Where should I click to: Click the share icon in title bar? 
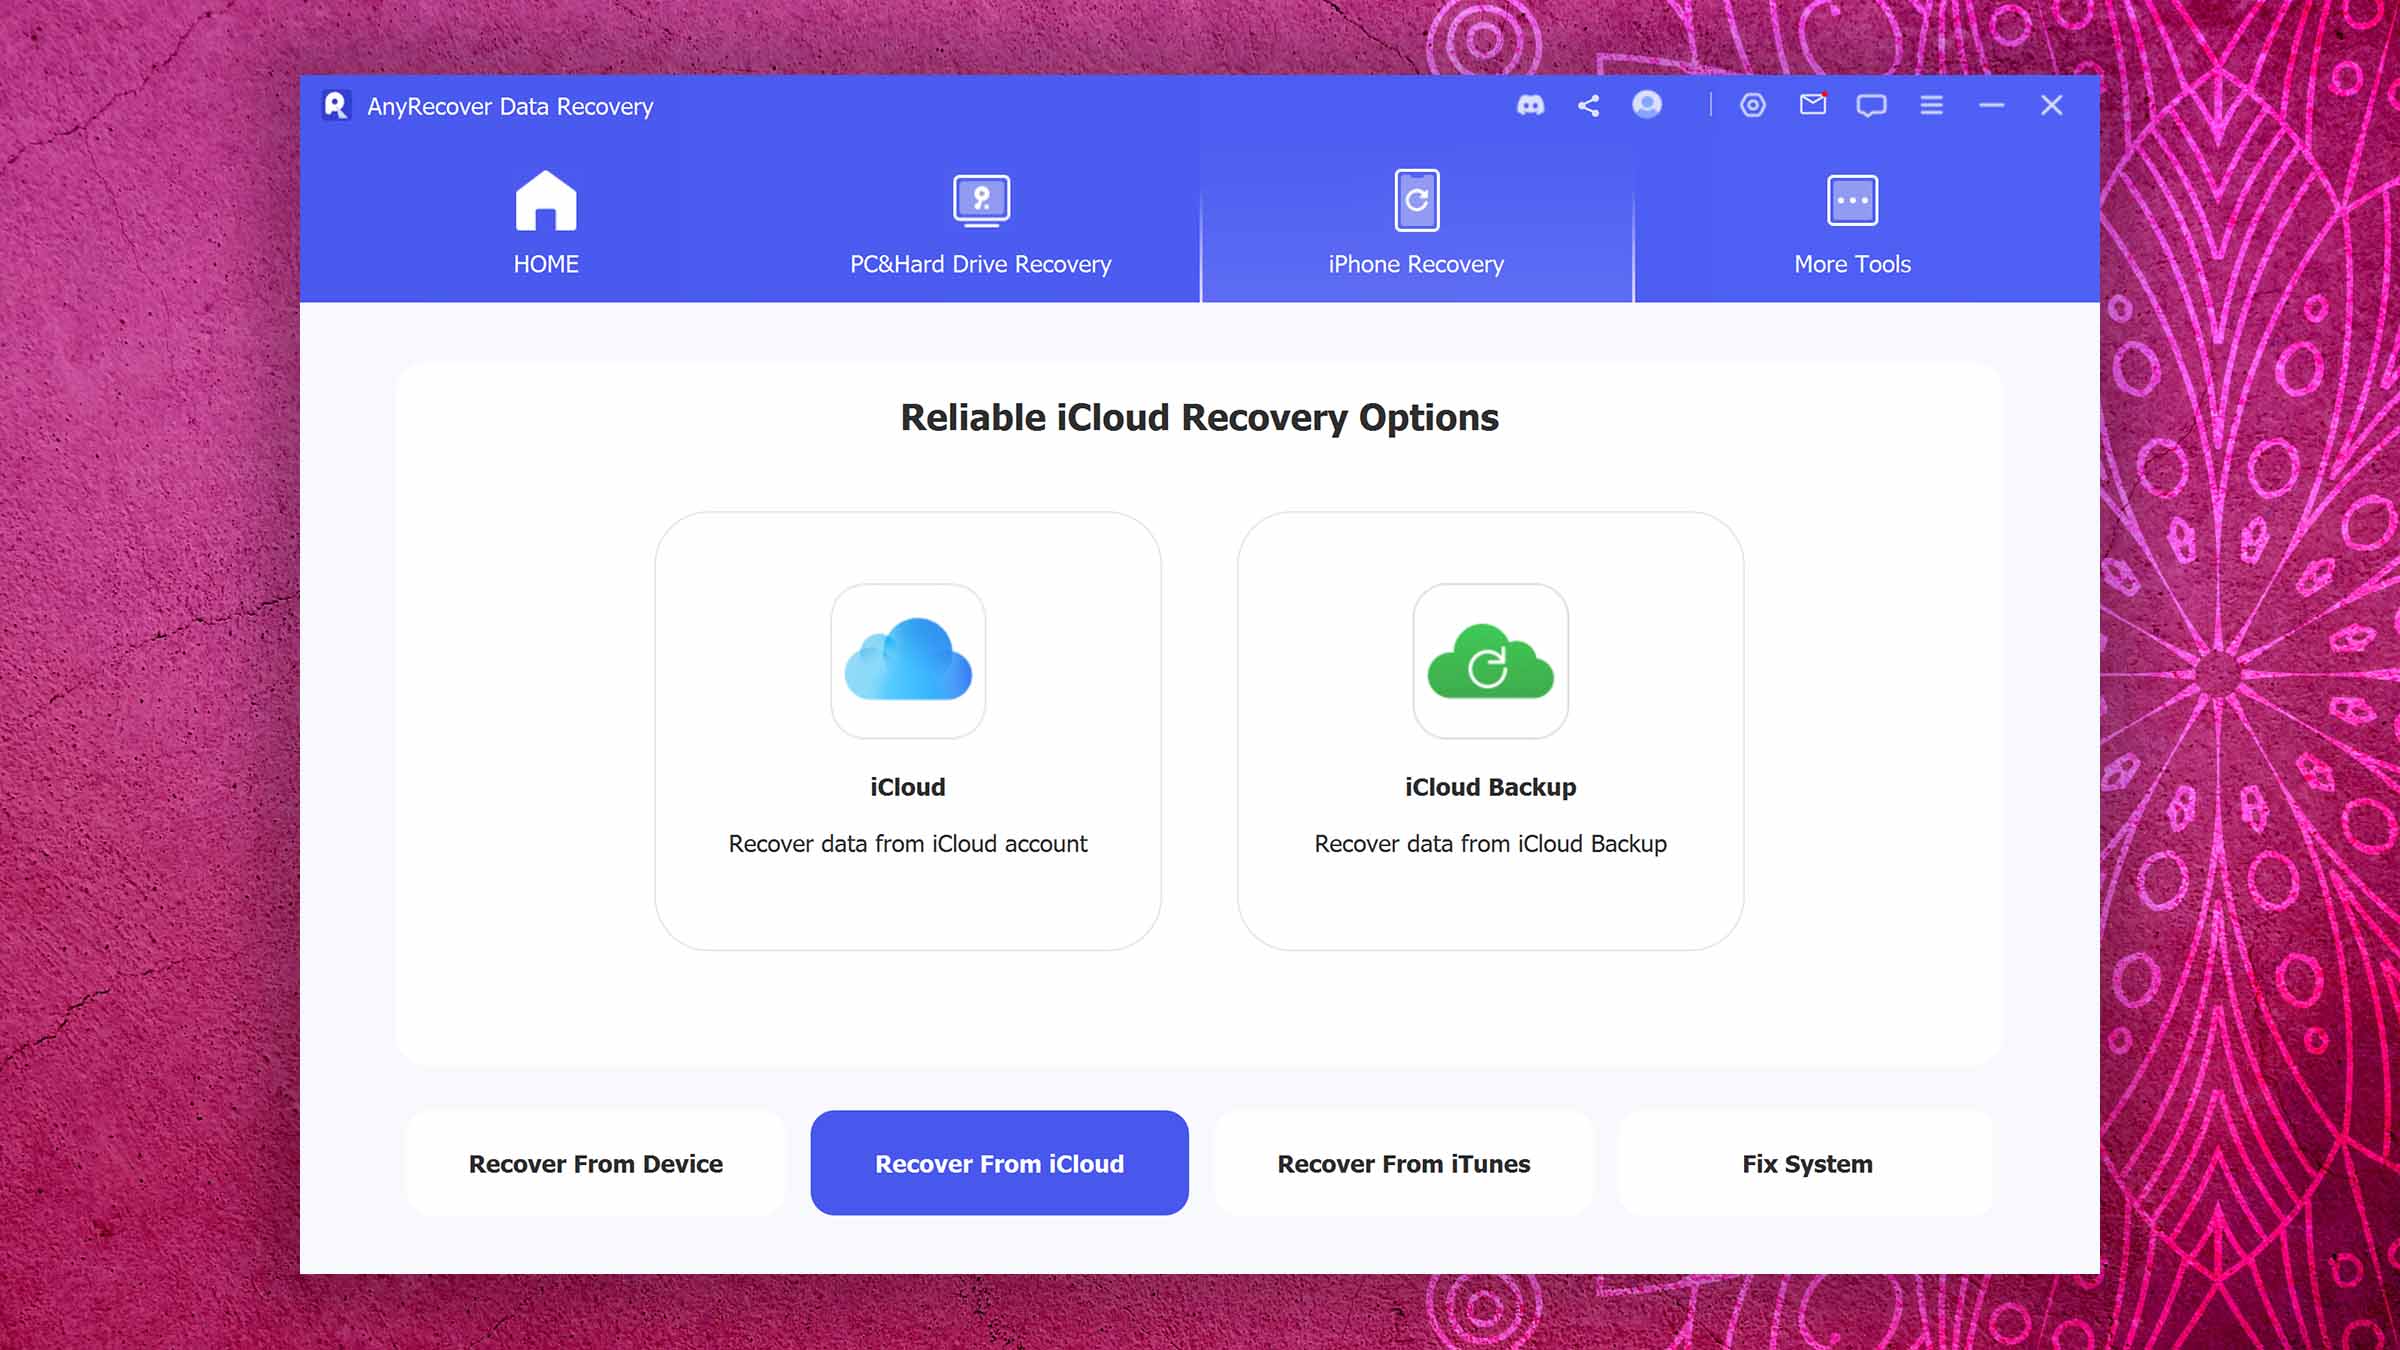pos(1588,105)
